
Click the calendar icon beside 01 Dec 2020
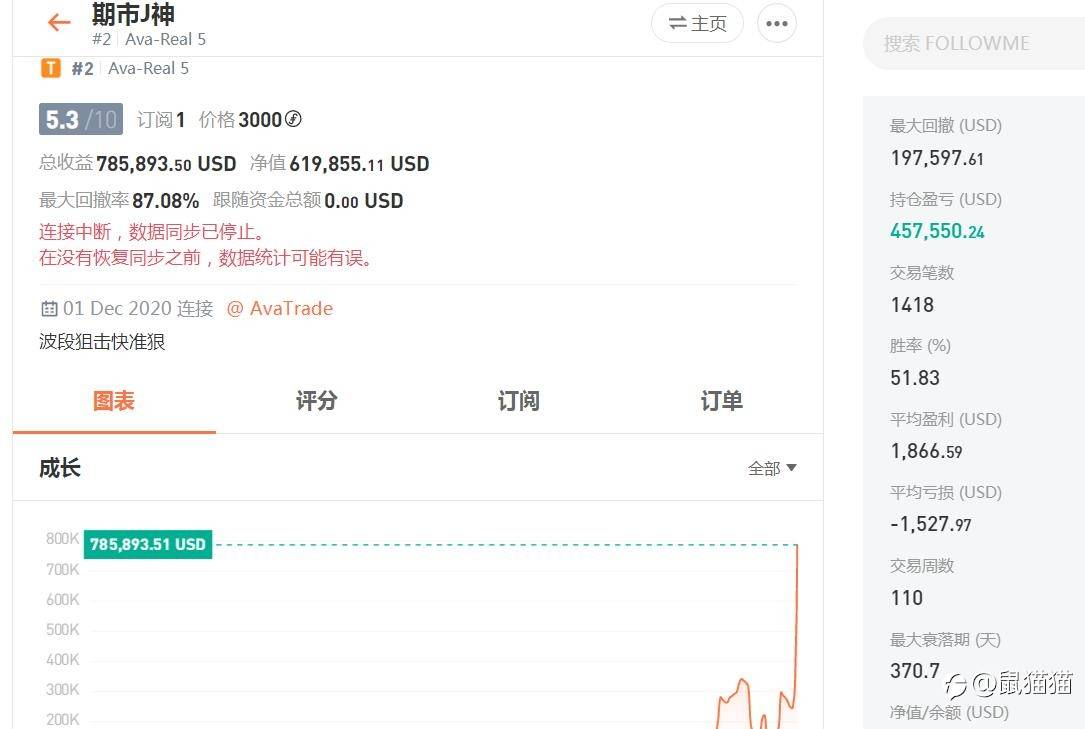pos(49,308)
